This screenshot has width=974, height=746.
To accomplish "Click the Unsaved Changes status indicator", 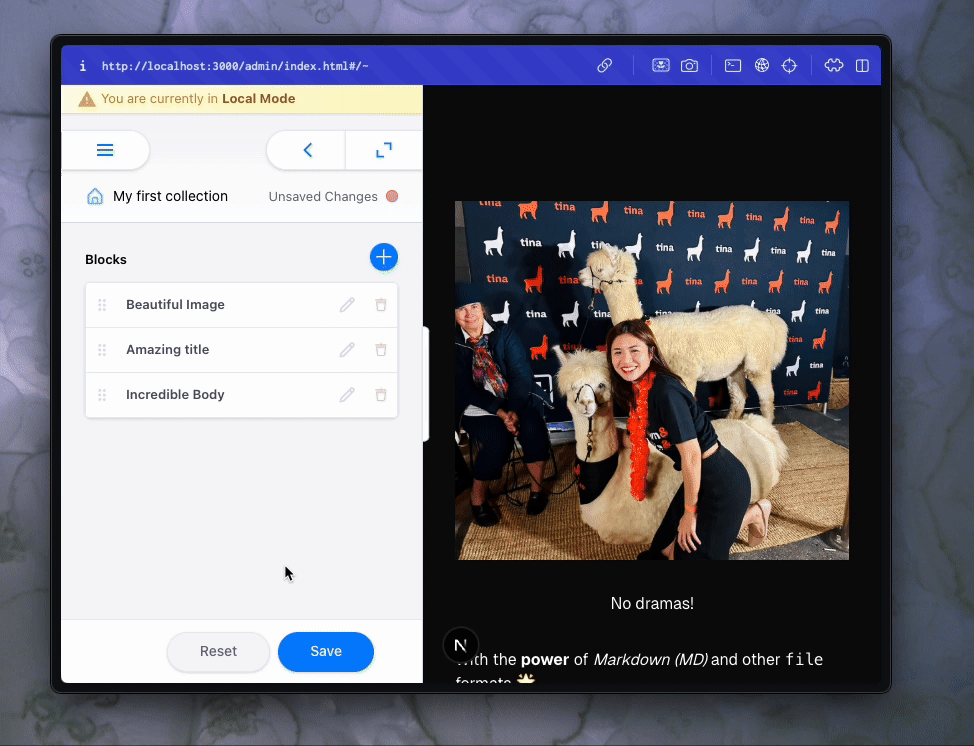I will (x=333, y=197).
